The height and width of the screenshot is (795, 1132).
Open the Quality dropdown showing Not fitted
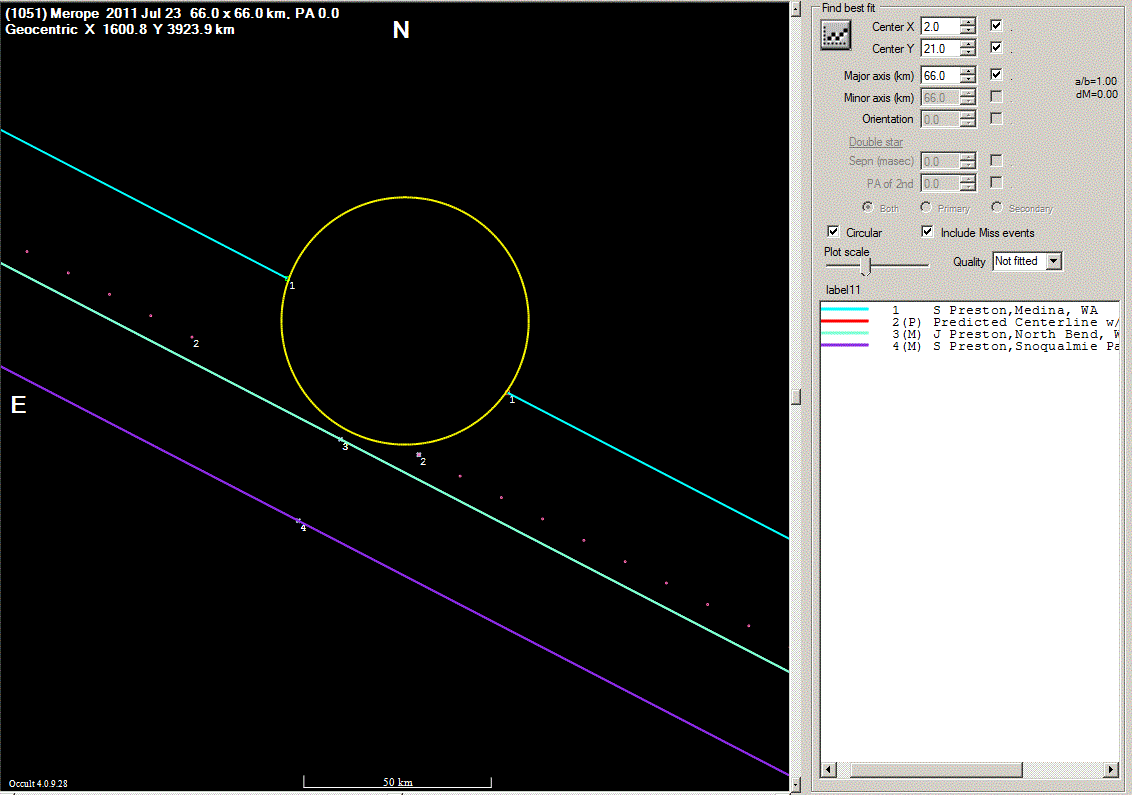point(1054,261)
